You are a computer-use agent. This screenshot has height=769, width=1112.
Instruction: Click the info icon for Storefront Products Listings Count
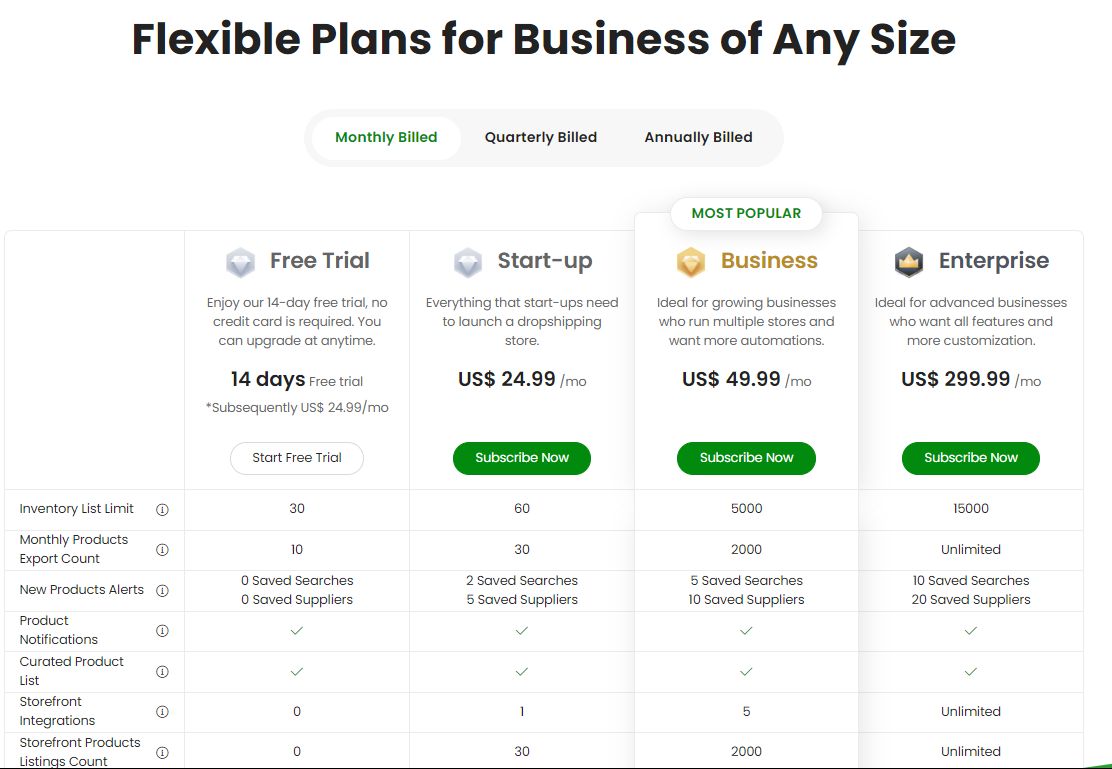tap(162, 752)
